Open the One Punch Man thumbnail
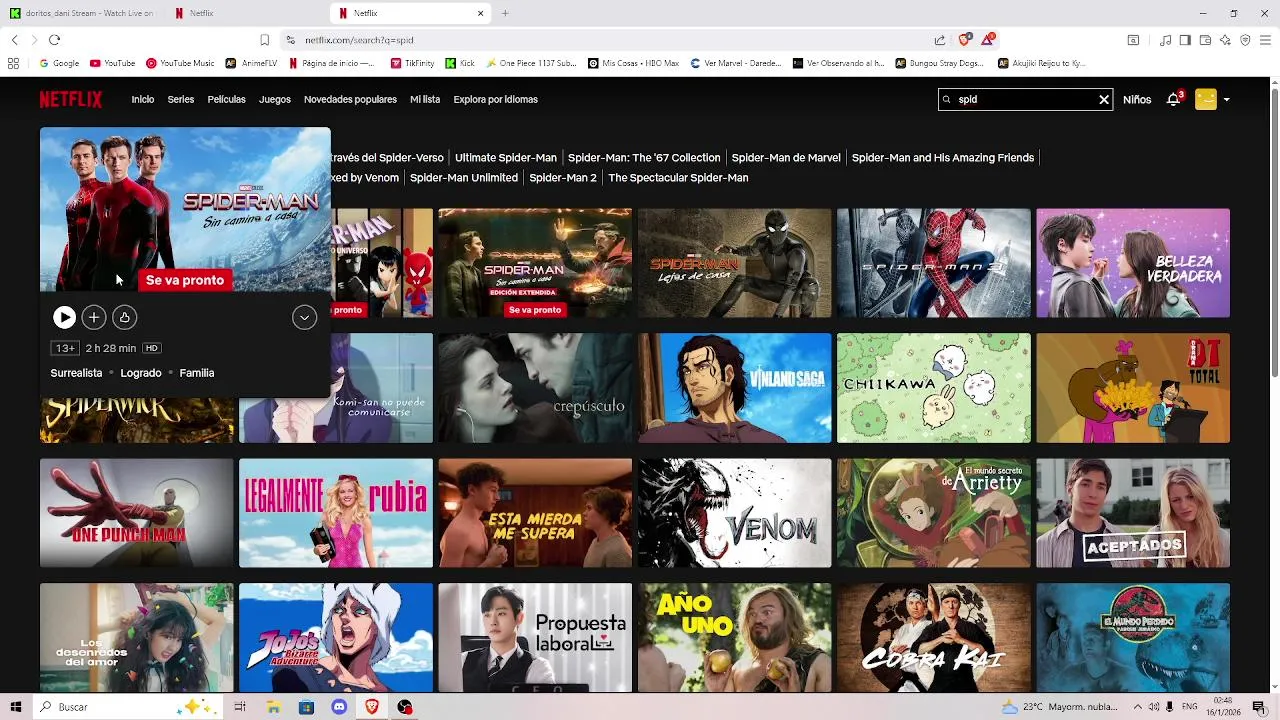1280x720 pixels. point(136,513)
